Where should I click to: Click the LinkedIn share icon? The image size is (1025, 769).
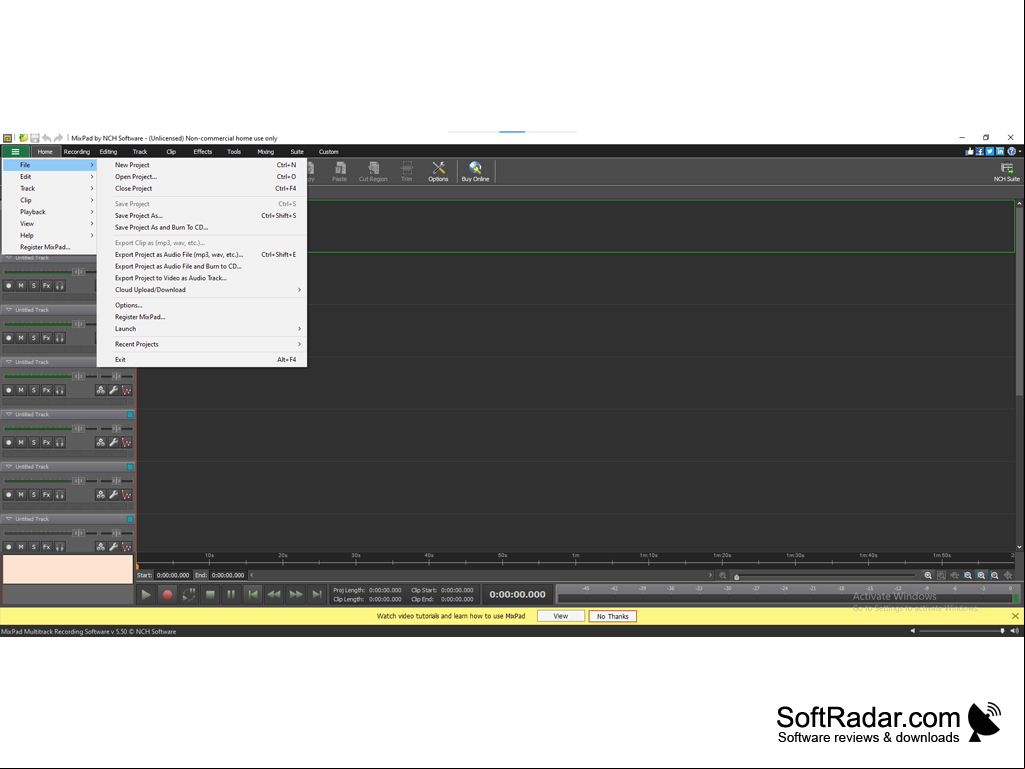pos(1000,152)
